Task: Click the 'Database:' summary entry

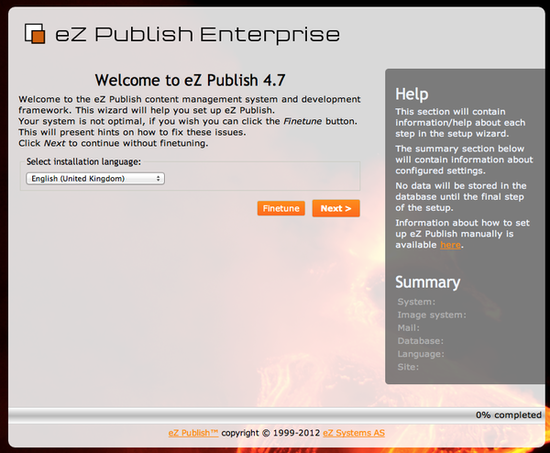Action: (420, 341)
